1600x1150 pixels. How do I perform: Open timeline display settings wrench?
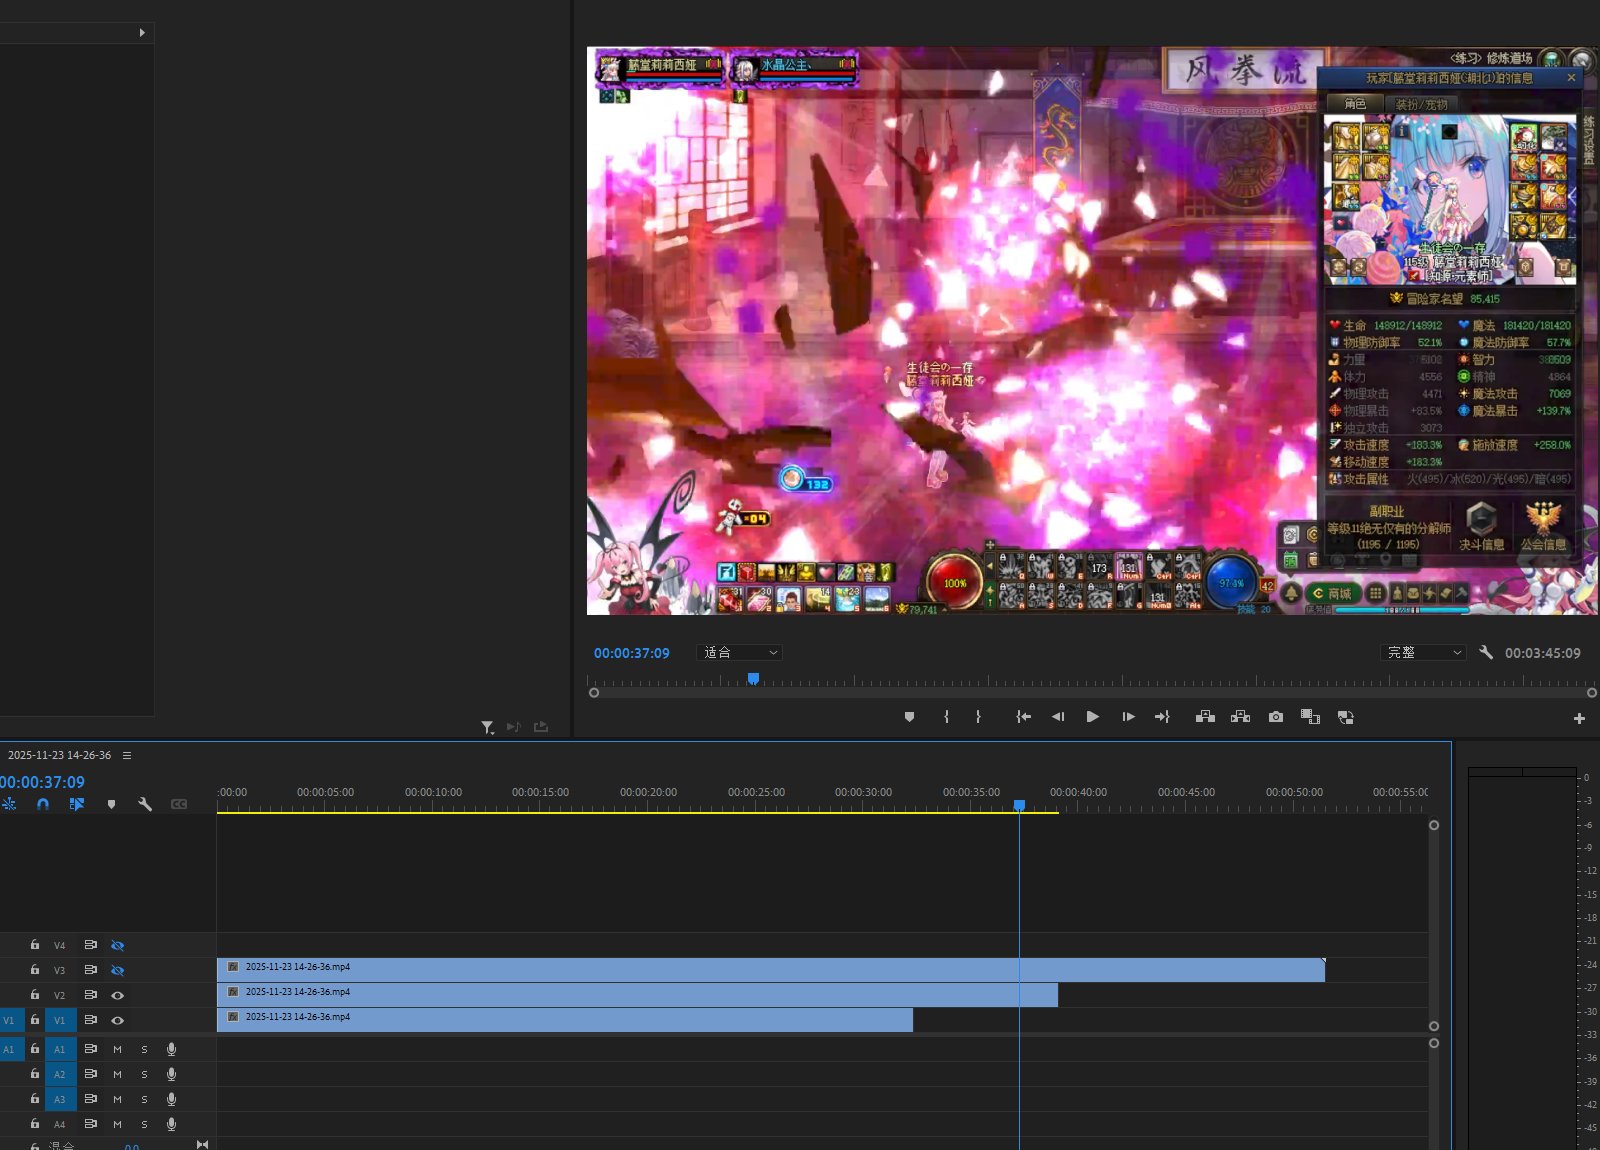145,804
